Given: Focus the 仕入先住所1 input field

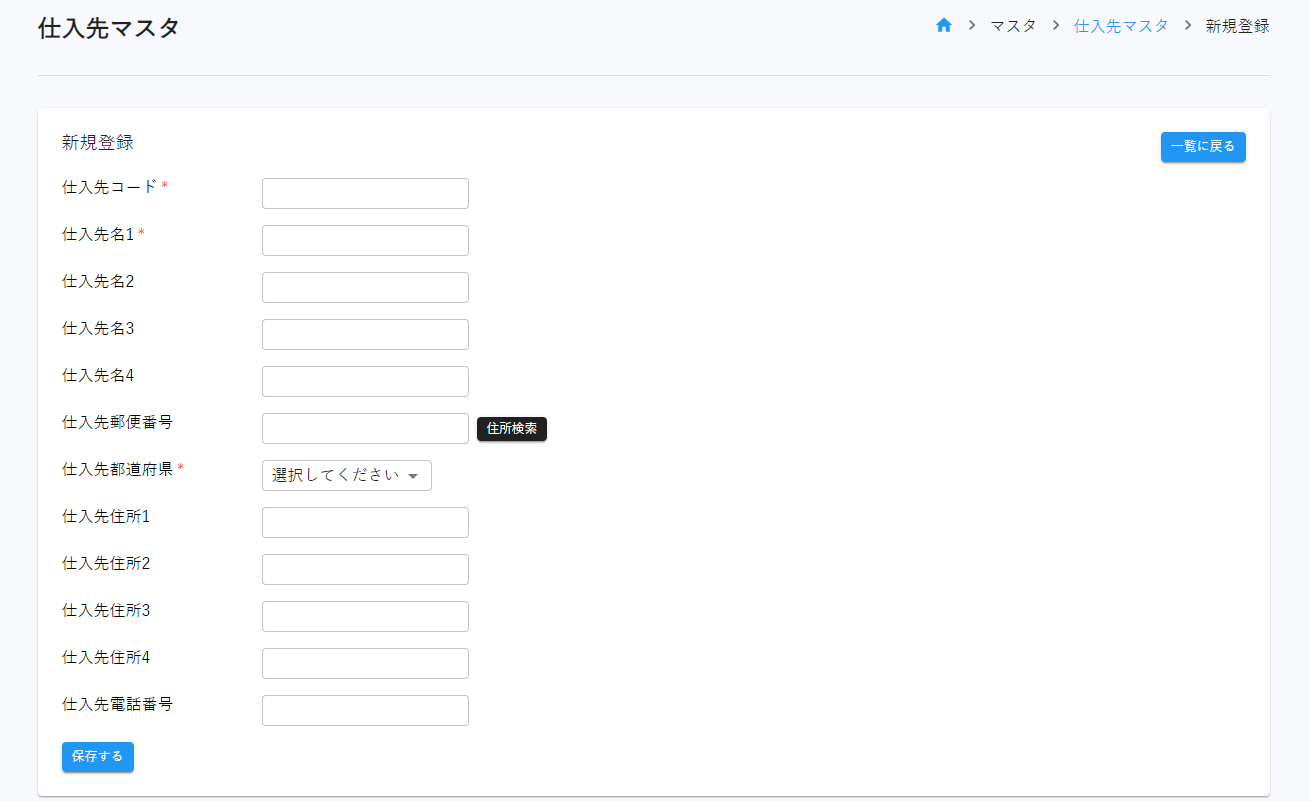Looking at the screenshot, I should pos(365,523).
